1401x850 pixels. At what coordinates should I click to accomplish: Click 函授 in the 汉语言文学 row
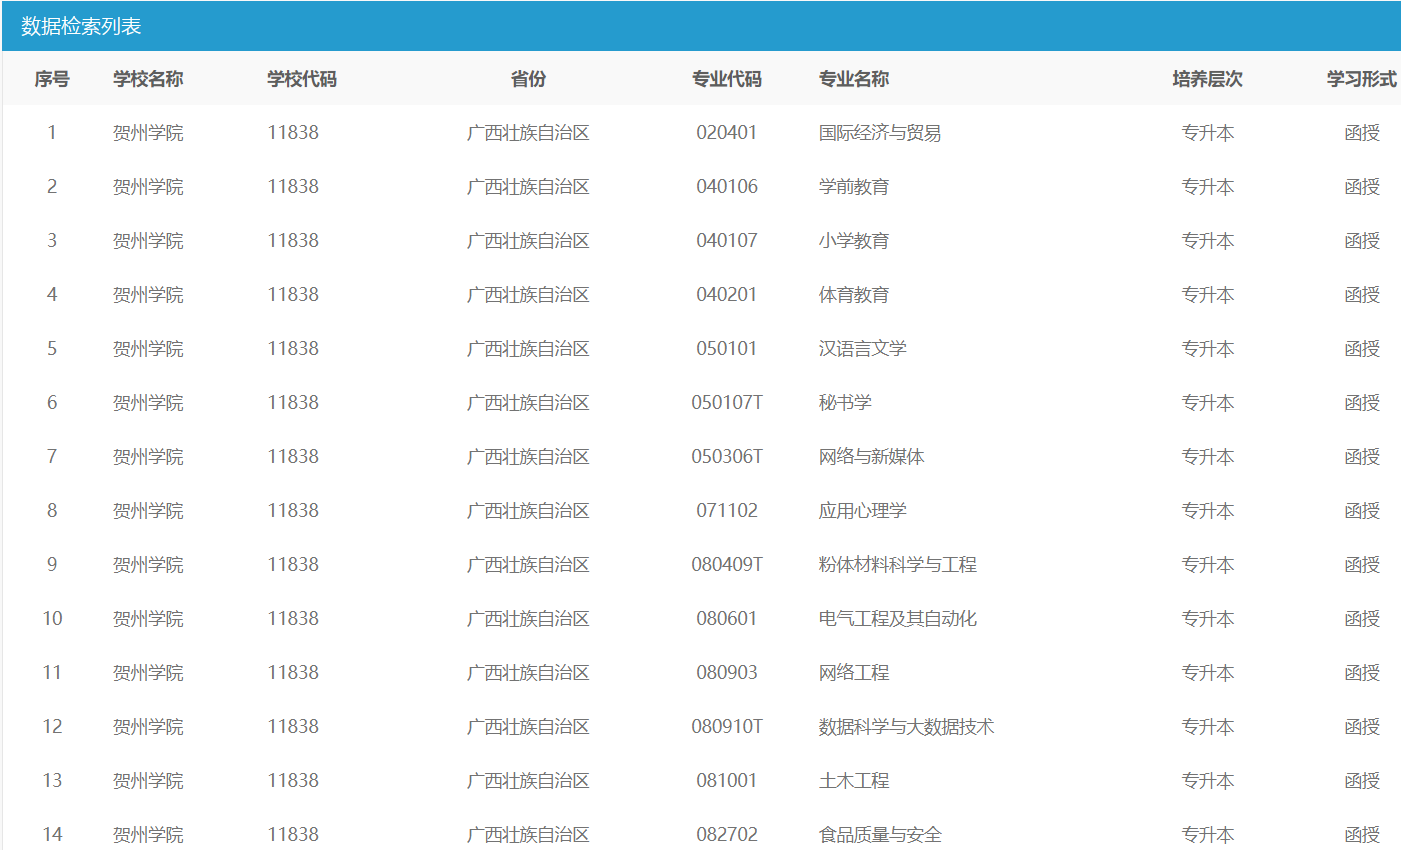tap(1362, 349)
